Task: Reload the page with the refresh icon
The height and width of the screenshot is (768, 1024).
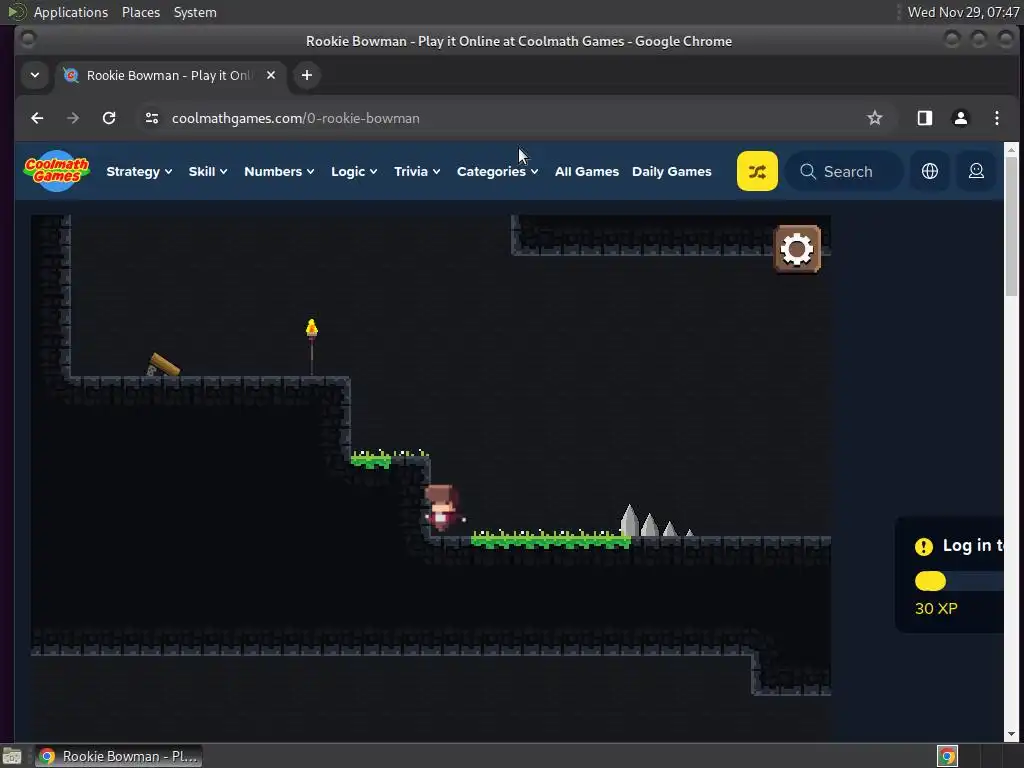Action: [109, 118]
